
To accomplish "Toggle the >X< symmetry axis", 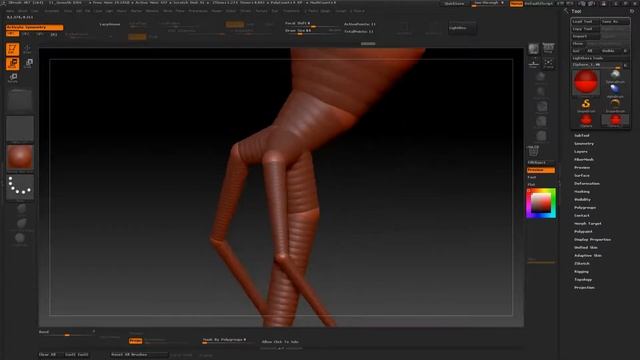I will coord(13,34).
